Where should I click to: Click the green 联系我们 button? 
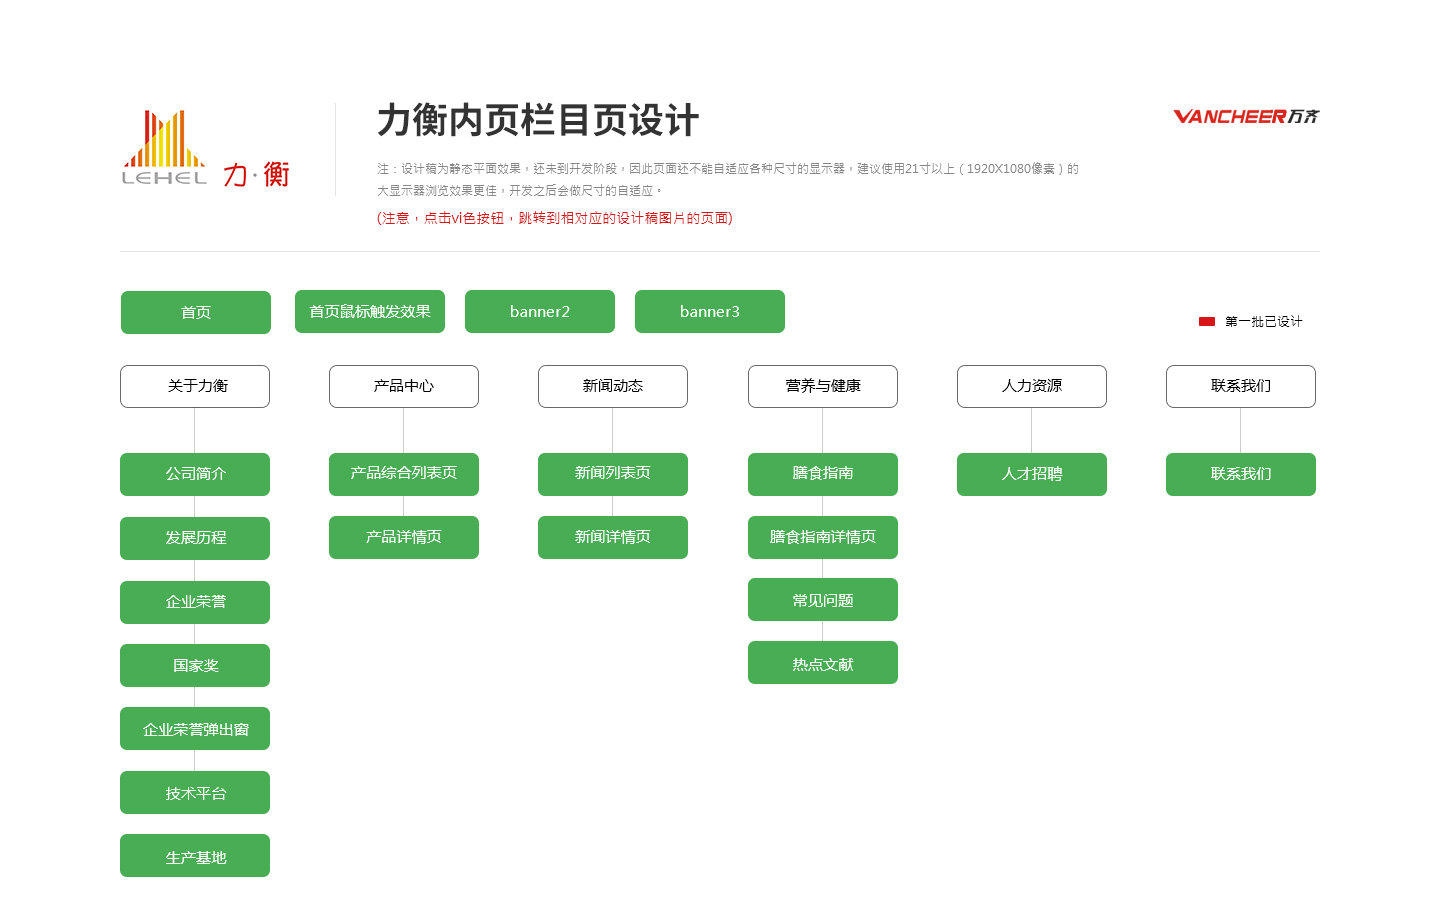tap(1241, 474)
